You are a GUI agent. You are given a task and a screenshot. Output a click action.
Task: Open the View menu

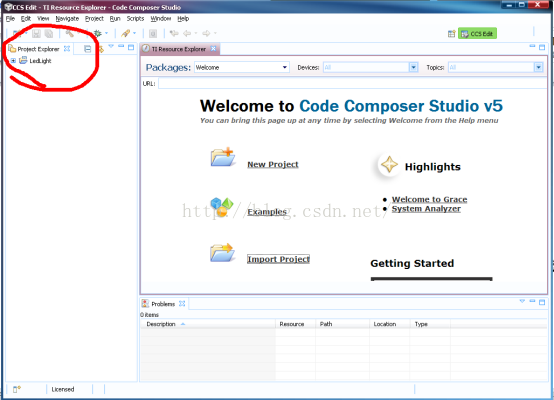[43, 18]
